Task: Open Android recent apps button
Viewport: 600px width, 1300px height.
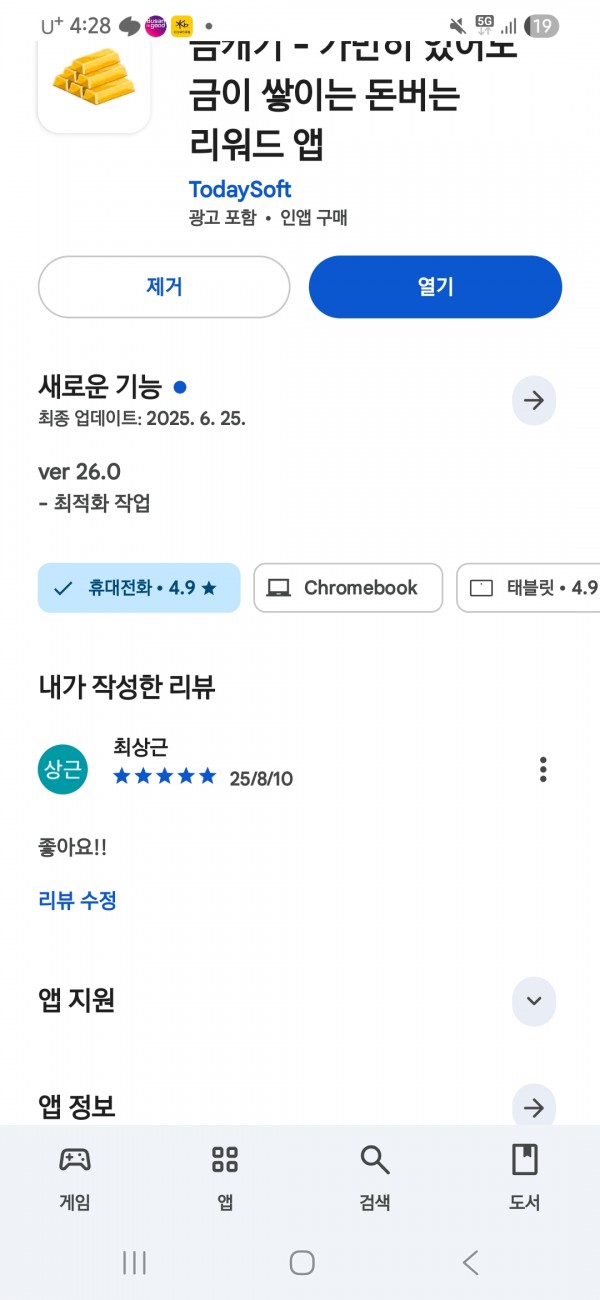Action: 134,1263
